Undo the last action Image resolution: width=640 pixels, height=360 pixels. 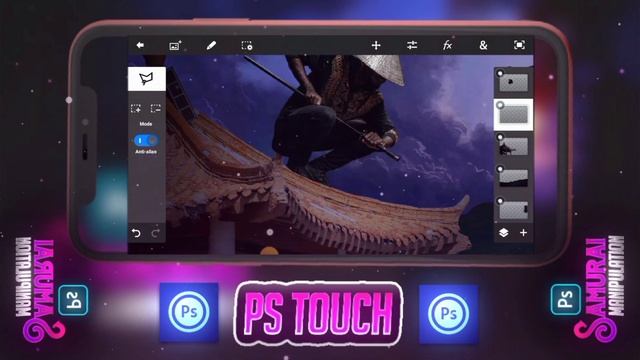(x=136, y=233)
